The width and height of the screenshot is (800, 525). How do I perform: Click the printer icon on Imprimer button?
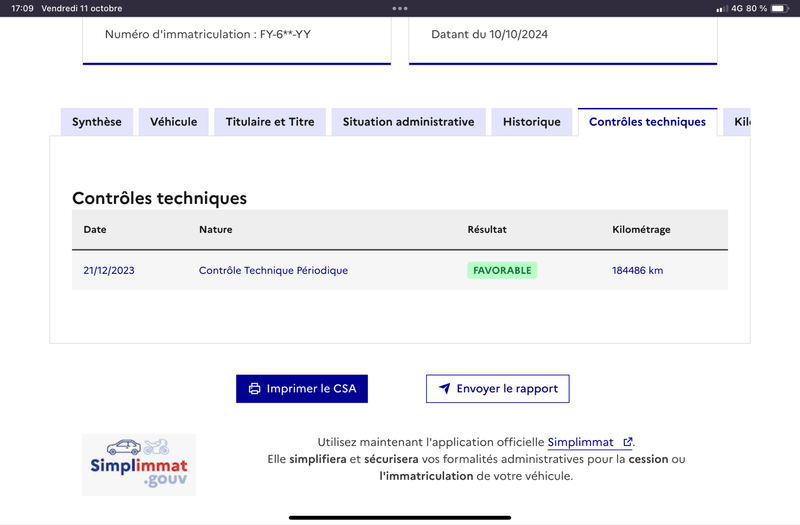click(x=254, y=389)
